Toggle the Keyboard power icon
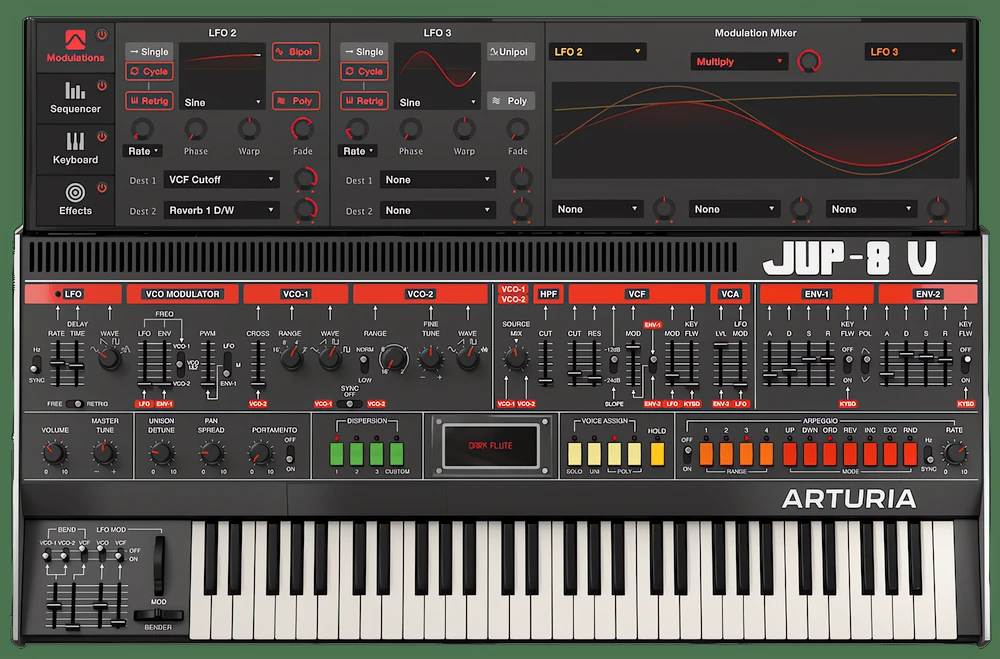 102,137
